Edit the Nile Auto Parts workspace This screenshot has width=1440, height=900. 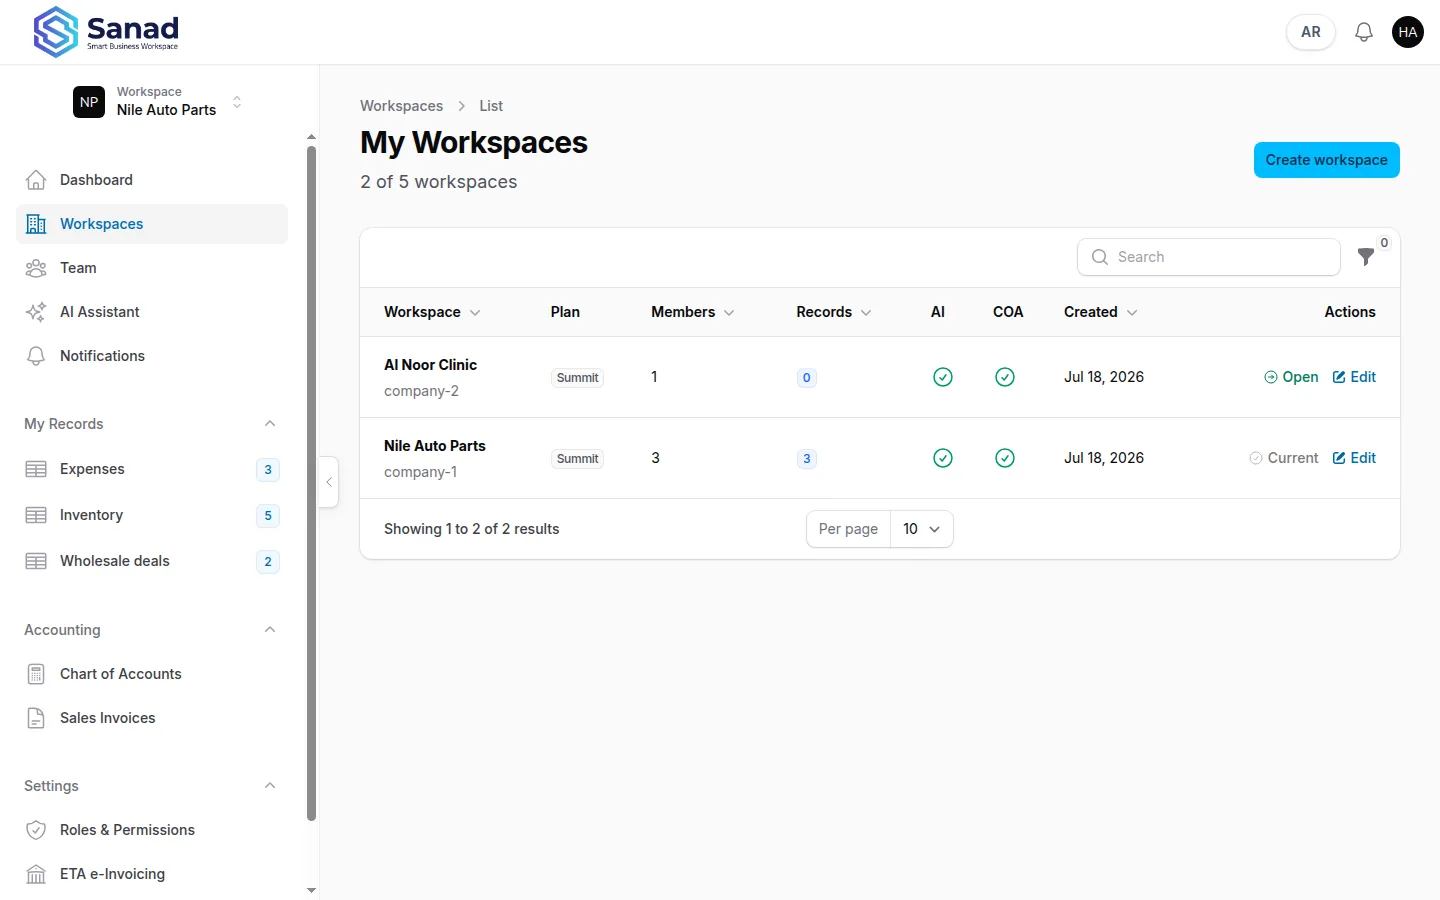1354,458
